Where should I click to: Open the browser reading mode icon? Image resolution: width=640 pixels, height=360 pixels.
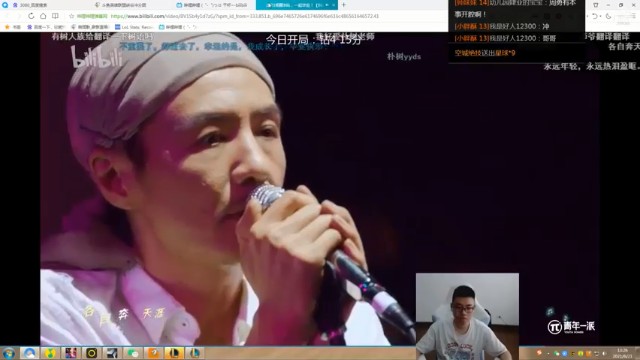pyautogui.click(x=55, y=16)
